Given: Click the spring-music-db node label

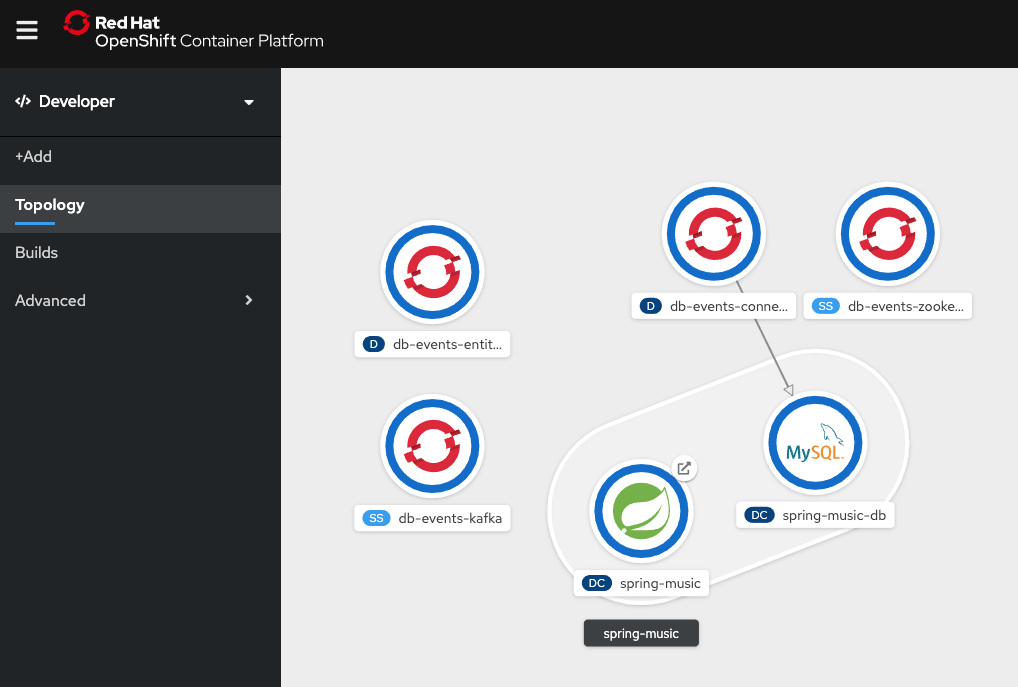Looking at the screenshot, I should point(815,515).
